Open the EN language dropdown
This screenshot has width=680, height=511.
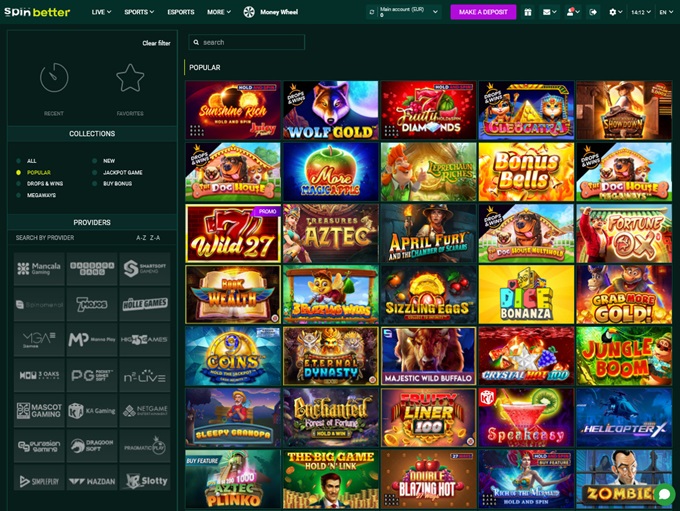666,12
